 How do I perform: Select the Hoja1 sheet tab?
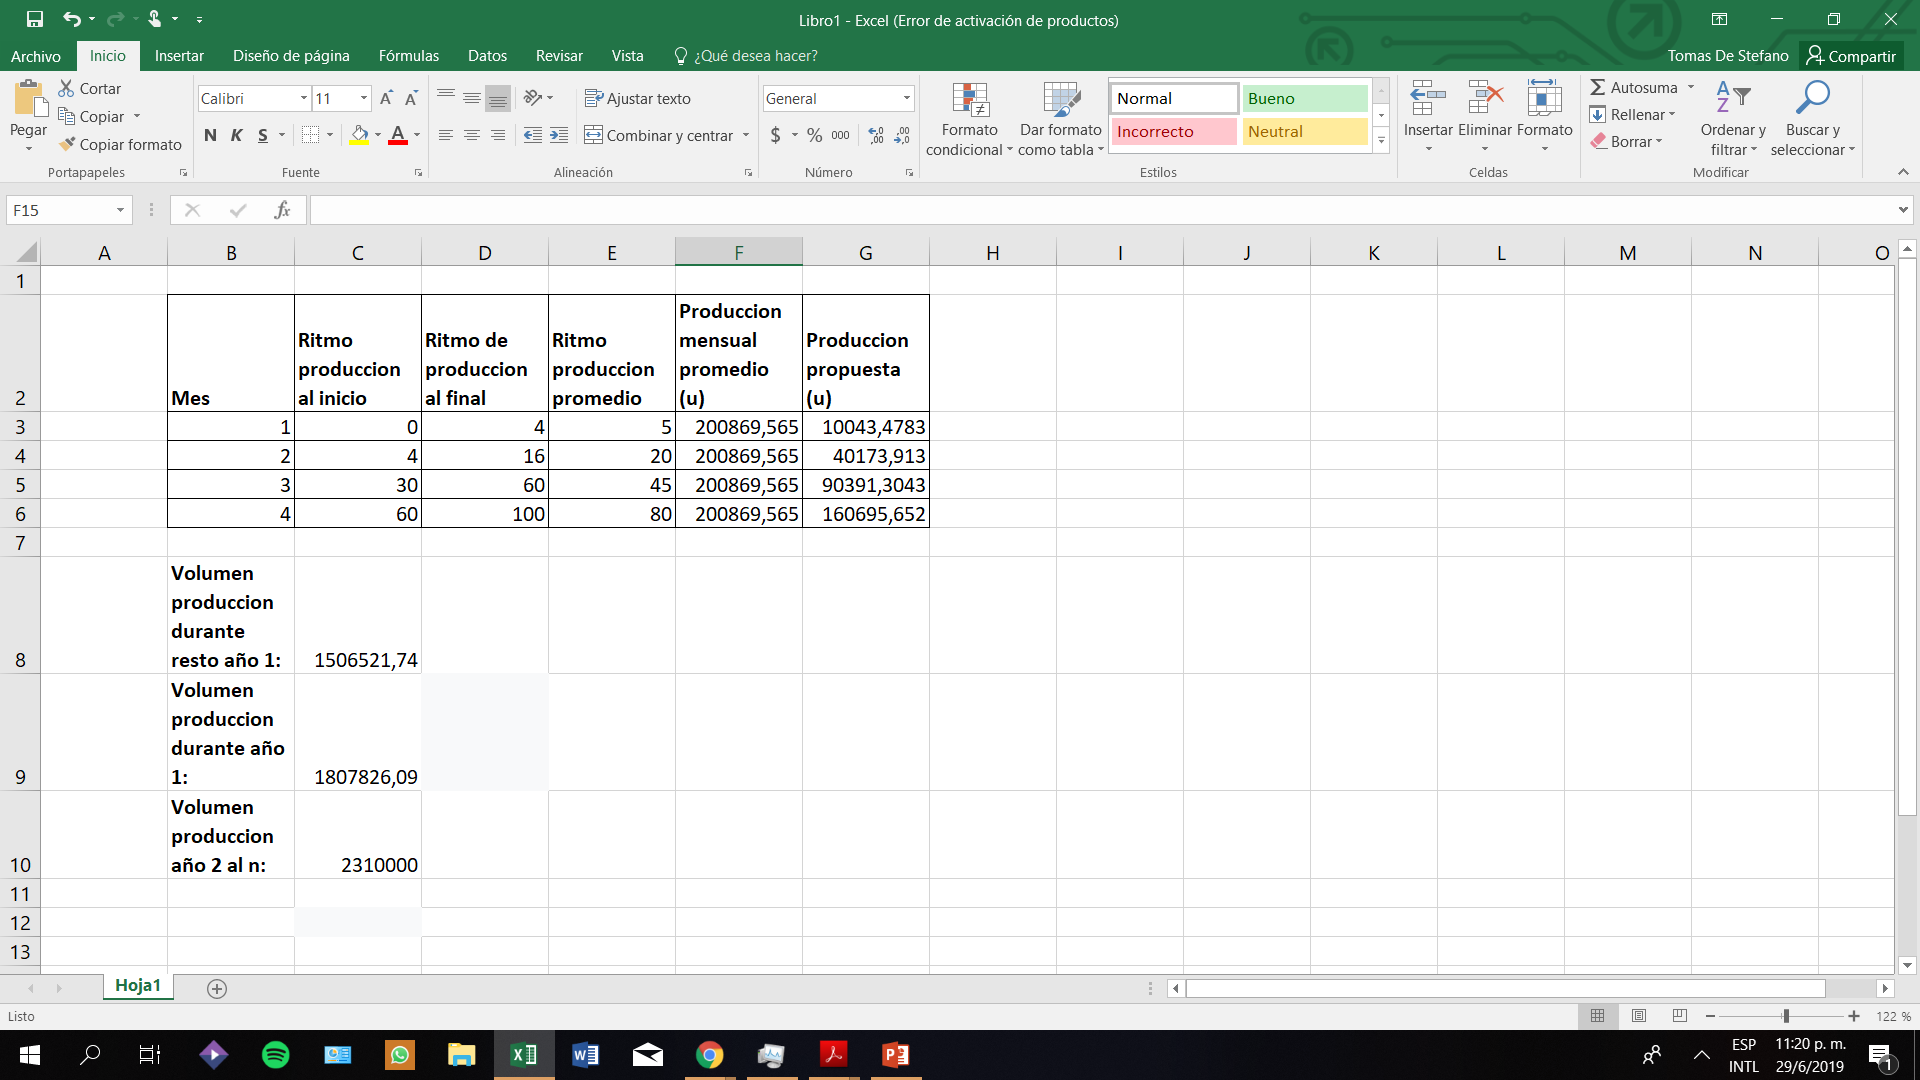(x=138, y=986)
